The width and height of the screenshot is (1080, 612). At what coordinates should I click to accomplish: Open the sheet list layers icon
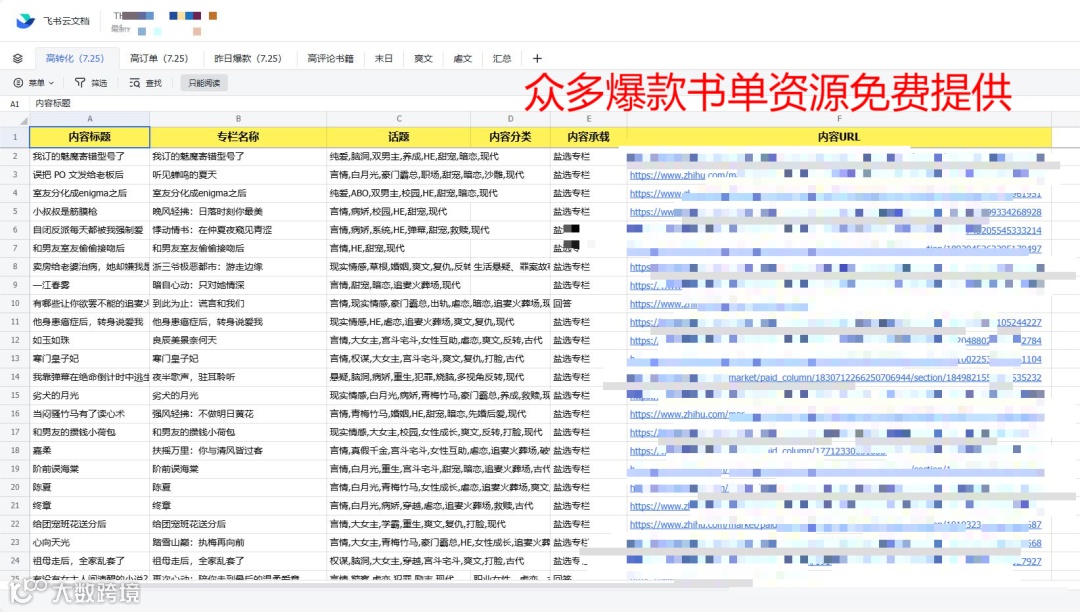tap(18, 59)
